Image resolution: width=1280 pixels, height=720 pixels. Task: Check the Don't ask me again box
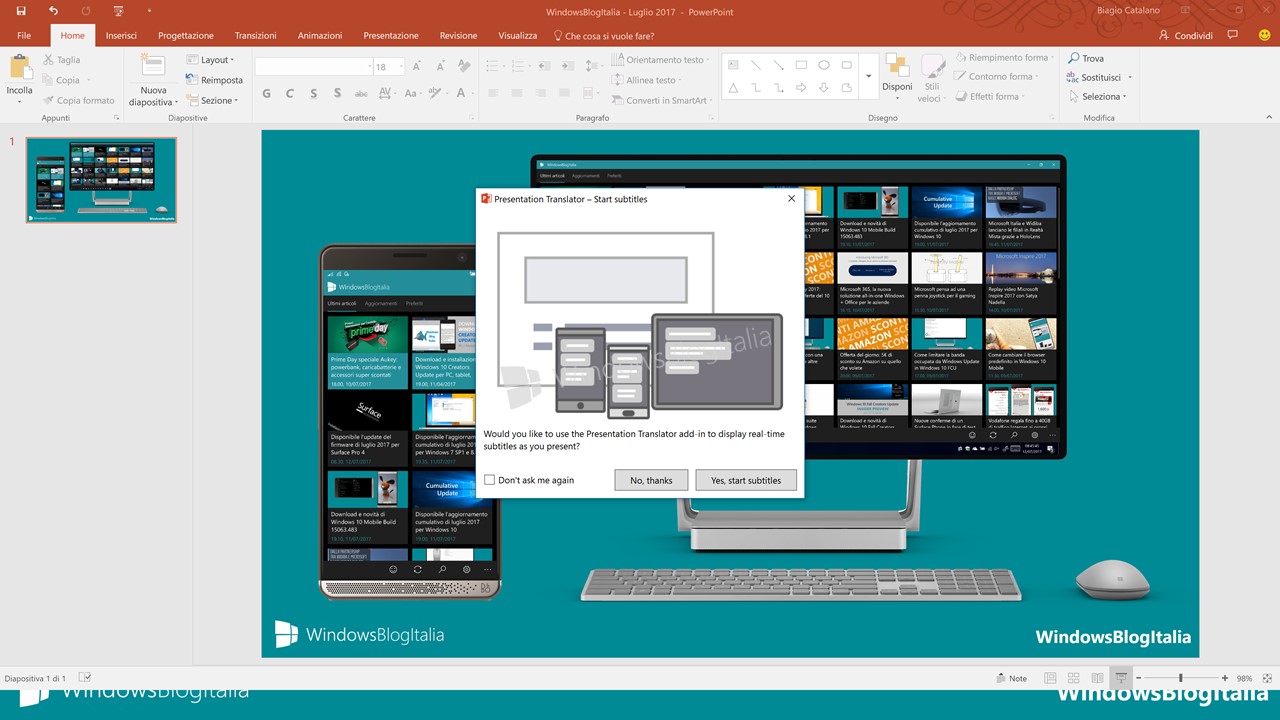(x=489, y=480)
